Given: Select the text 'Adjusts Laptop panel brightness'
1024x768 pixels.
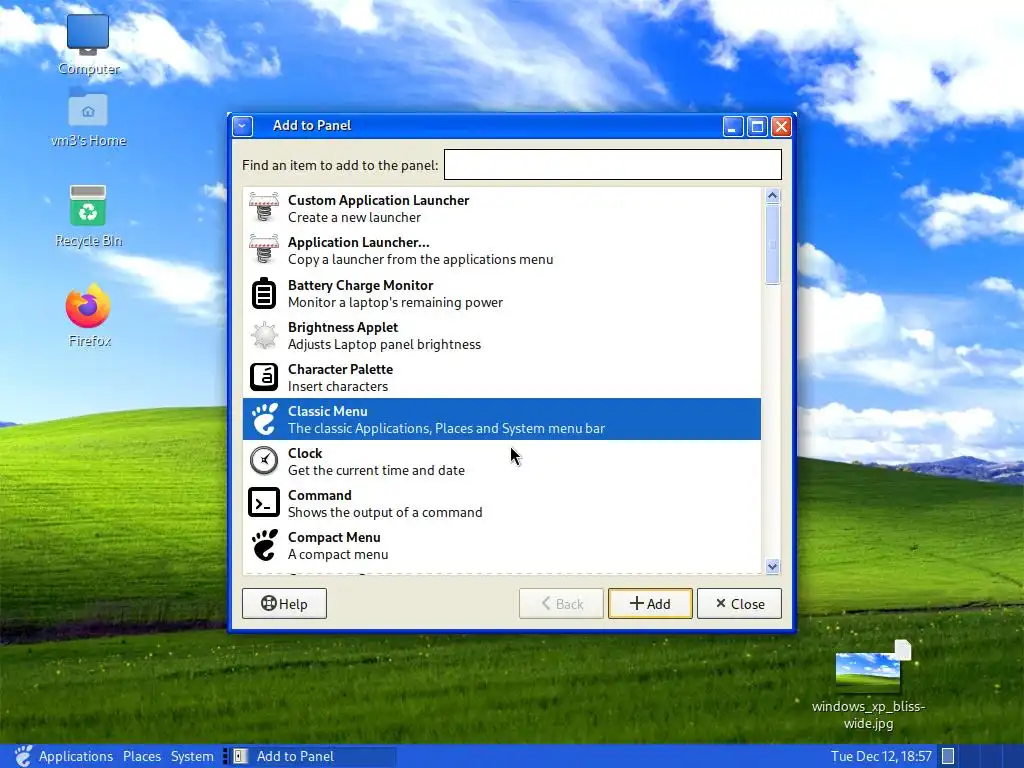Looking at the screenshot, I should (384, 344).
